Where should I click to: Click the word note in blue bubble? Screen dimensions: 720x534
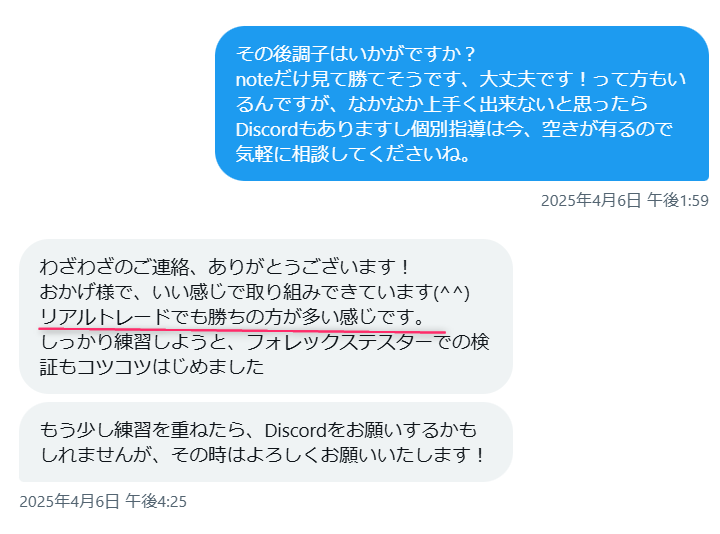pos(254,80)
